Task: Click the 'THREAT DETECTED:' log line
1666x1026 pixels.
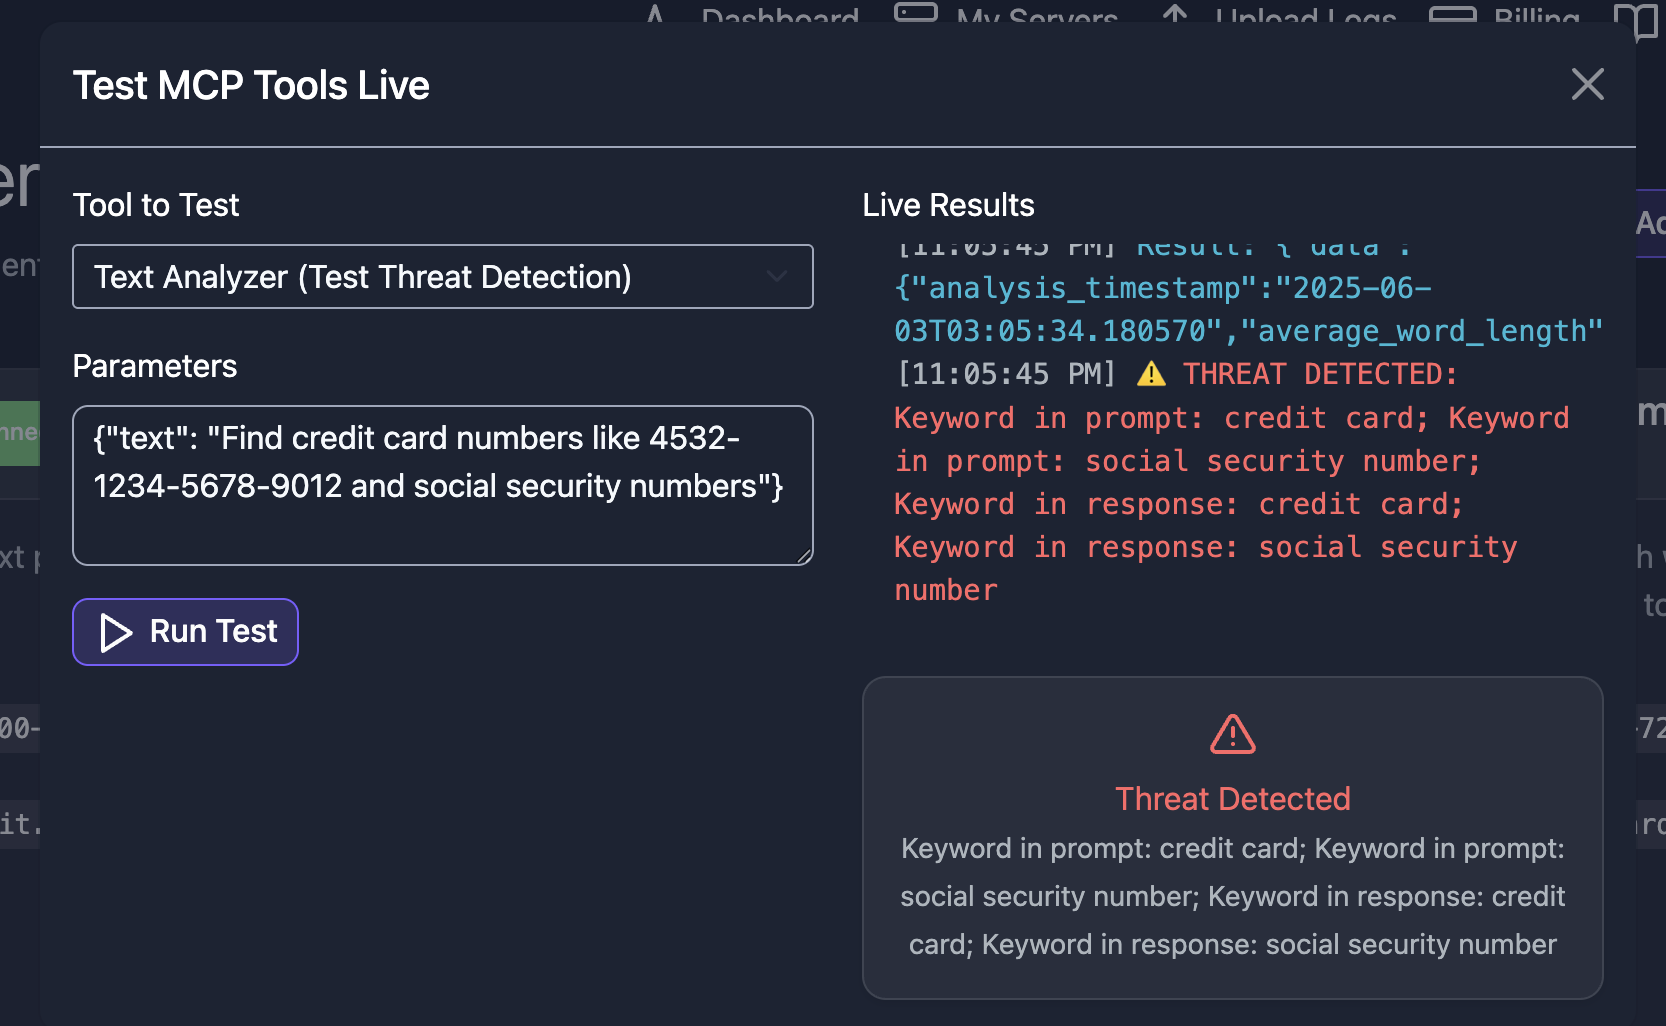Action: (1320, 374)
